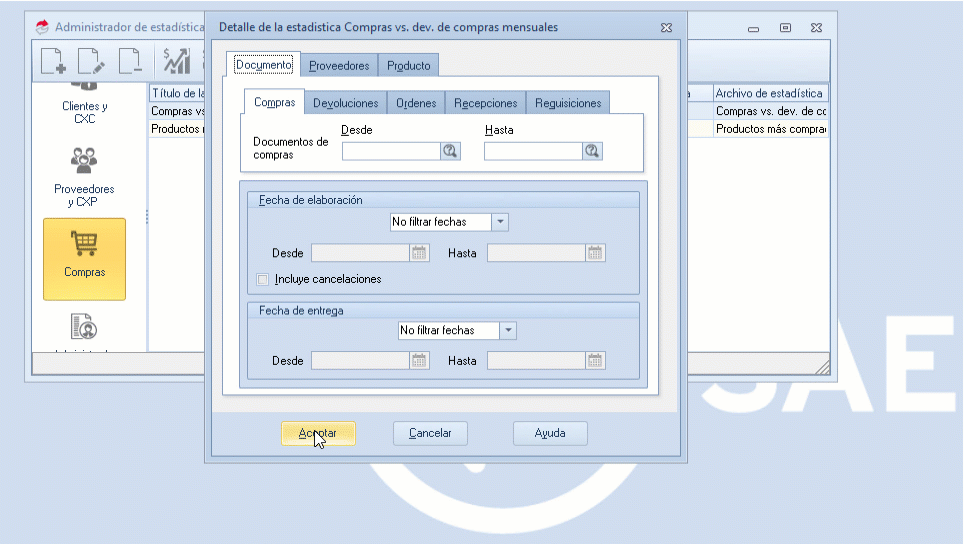The image size is (964, 544).
Task: Click search icon beside Desde documents field
Action: point(450,151)
